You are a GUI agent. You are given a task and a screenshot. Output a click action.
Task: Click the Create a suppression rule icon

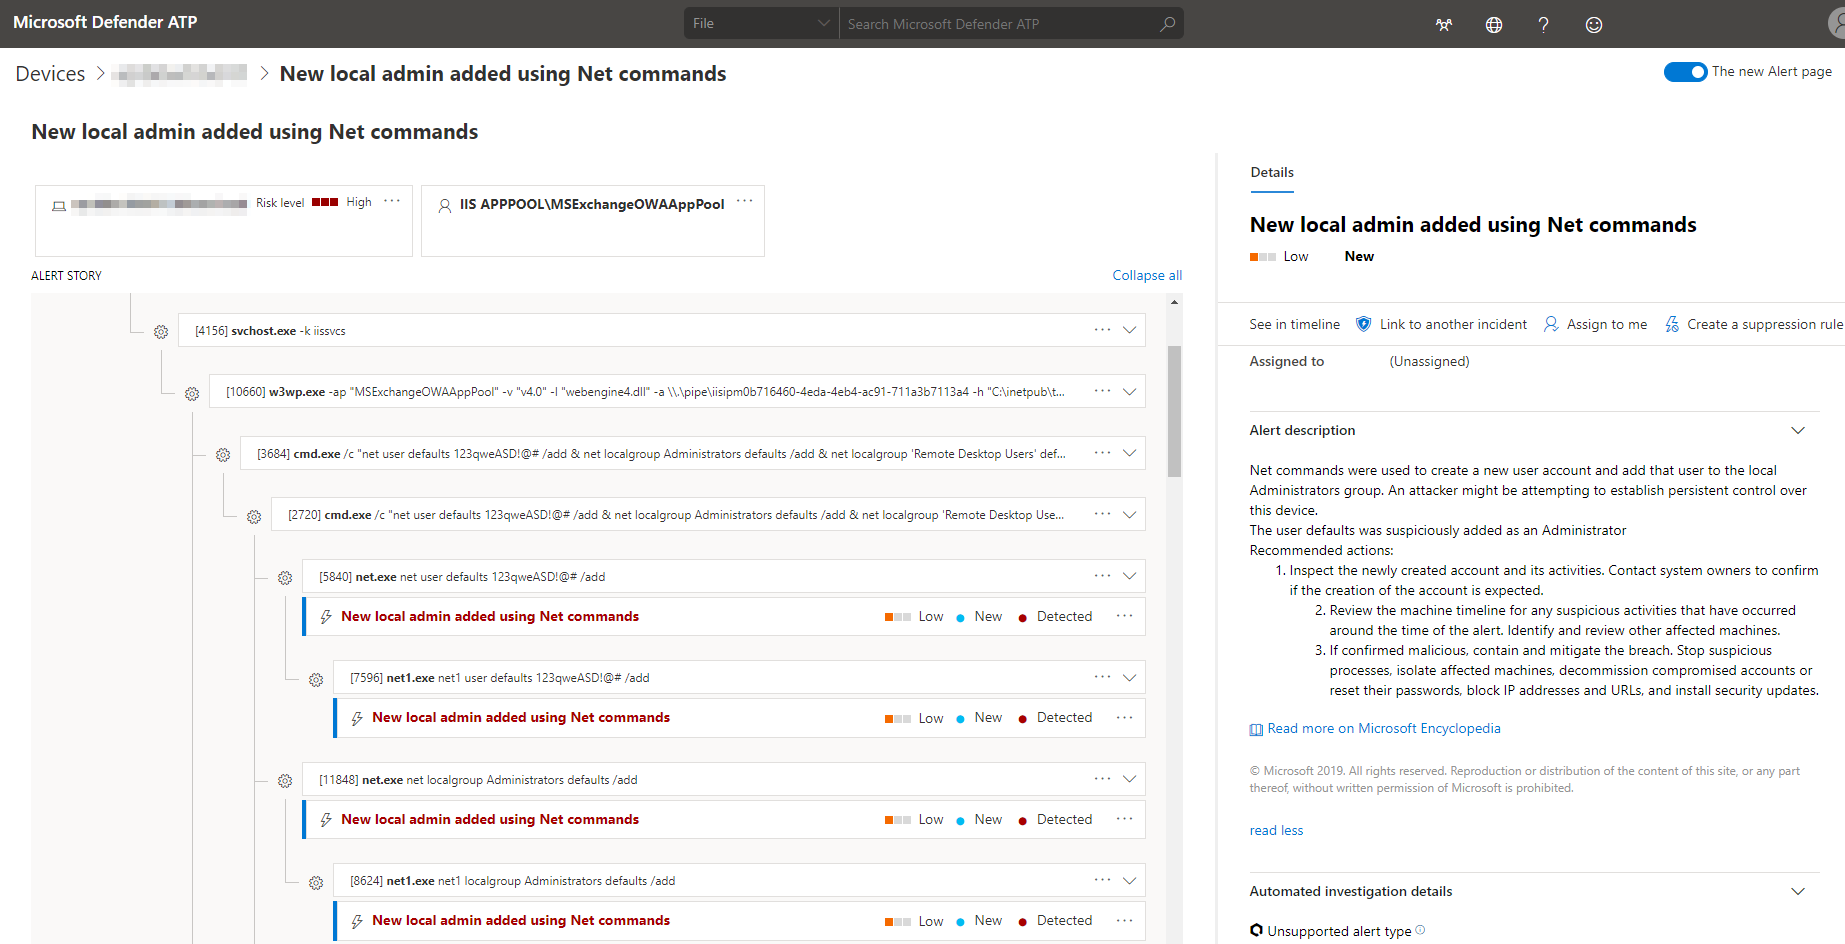1671,324
